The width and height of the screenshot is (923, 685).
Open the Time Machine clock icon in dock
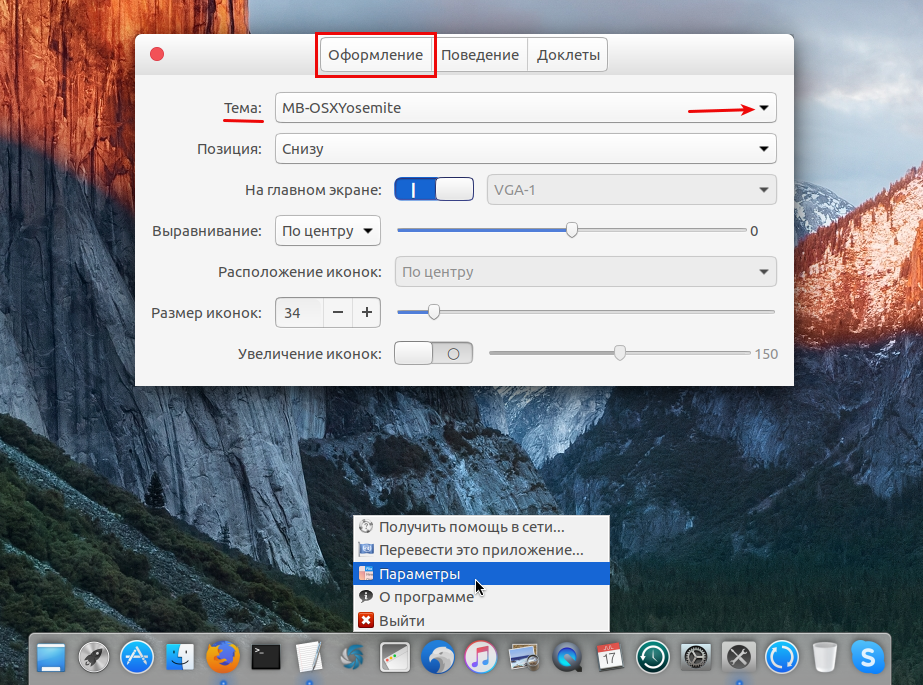653,657
